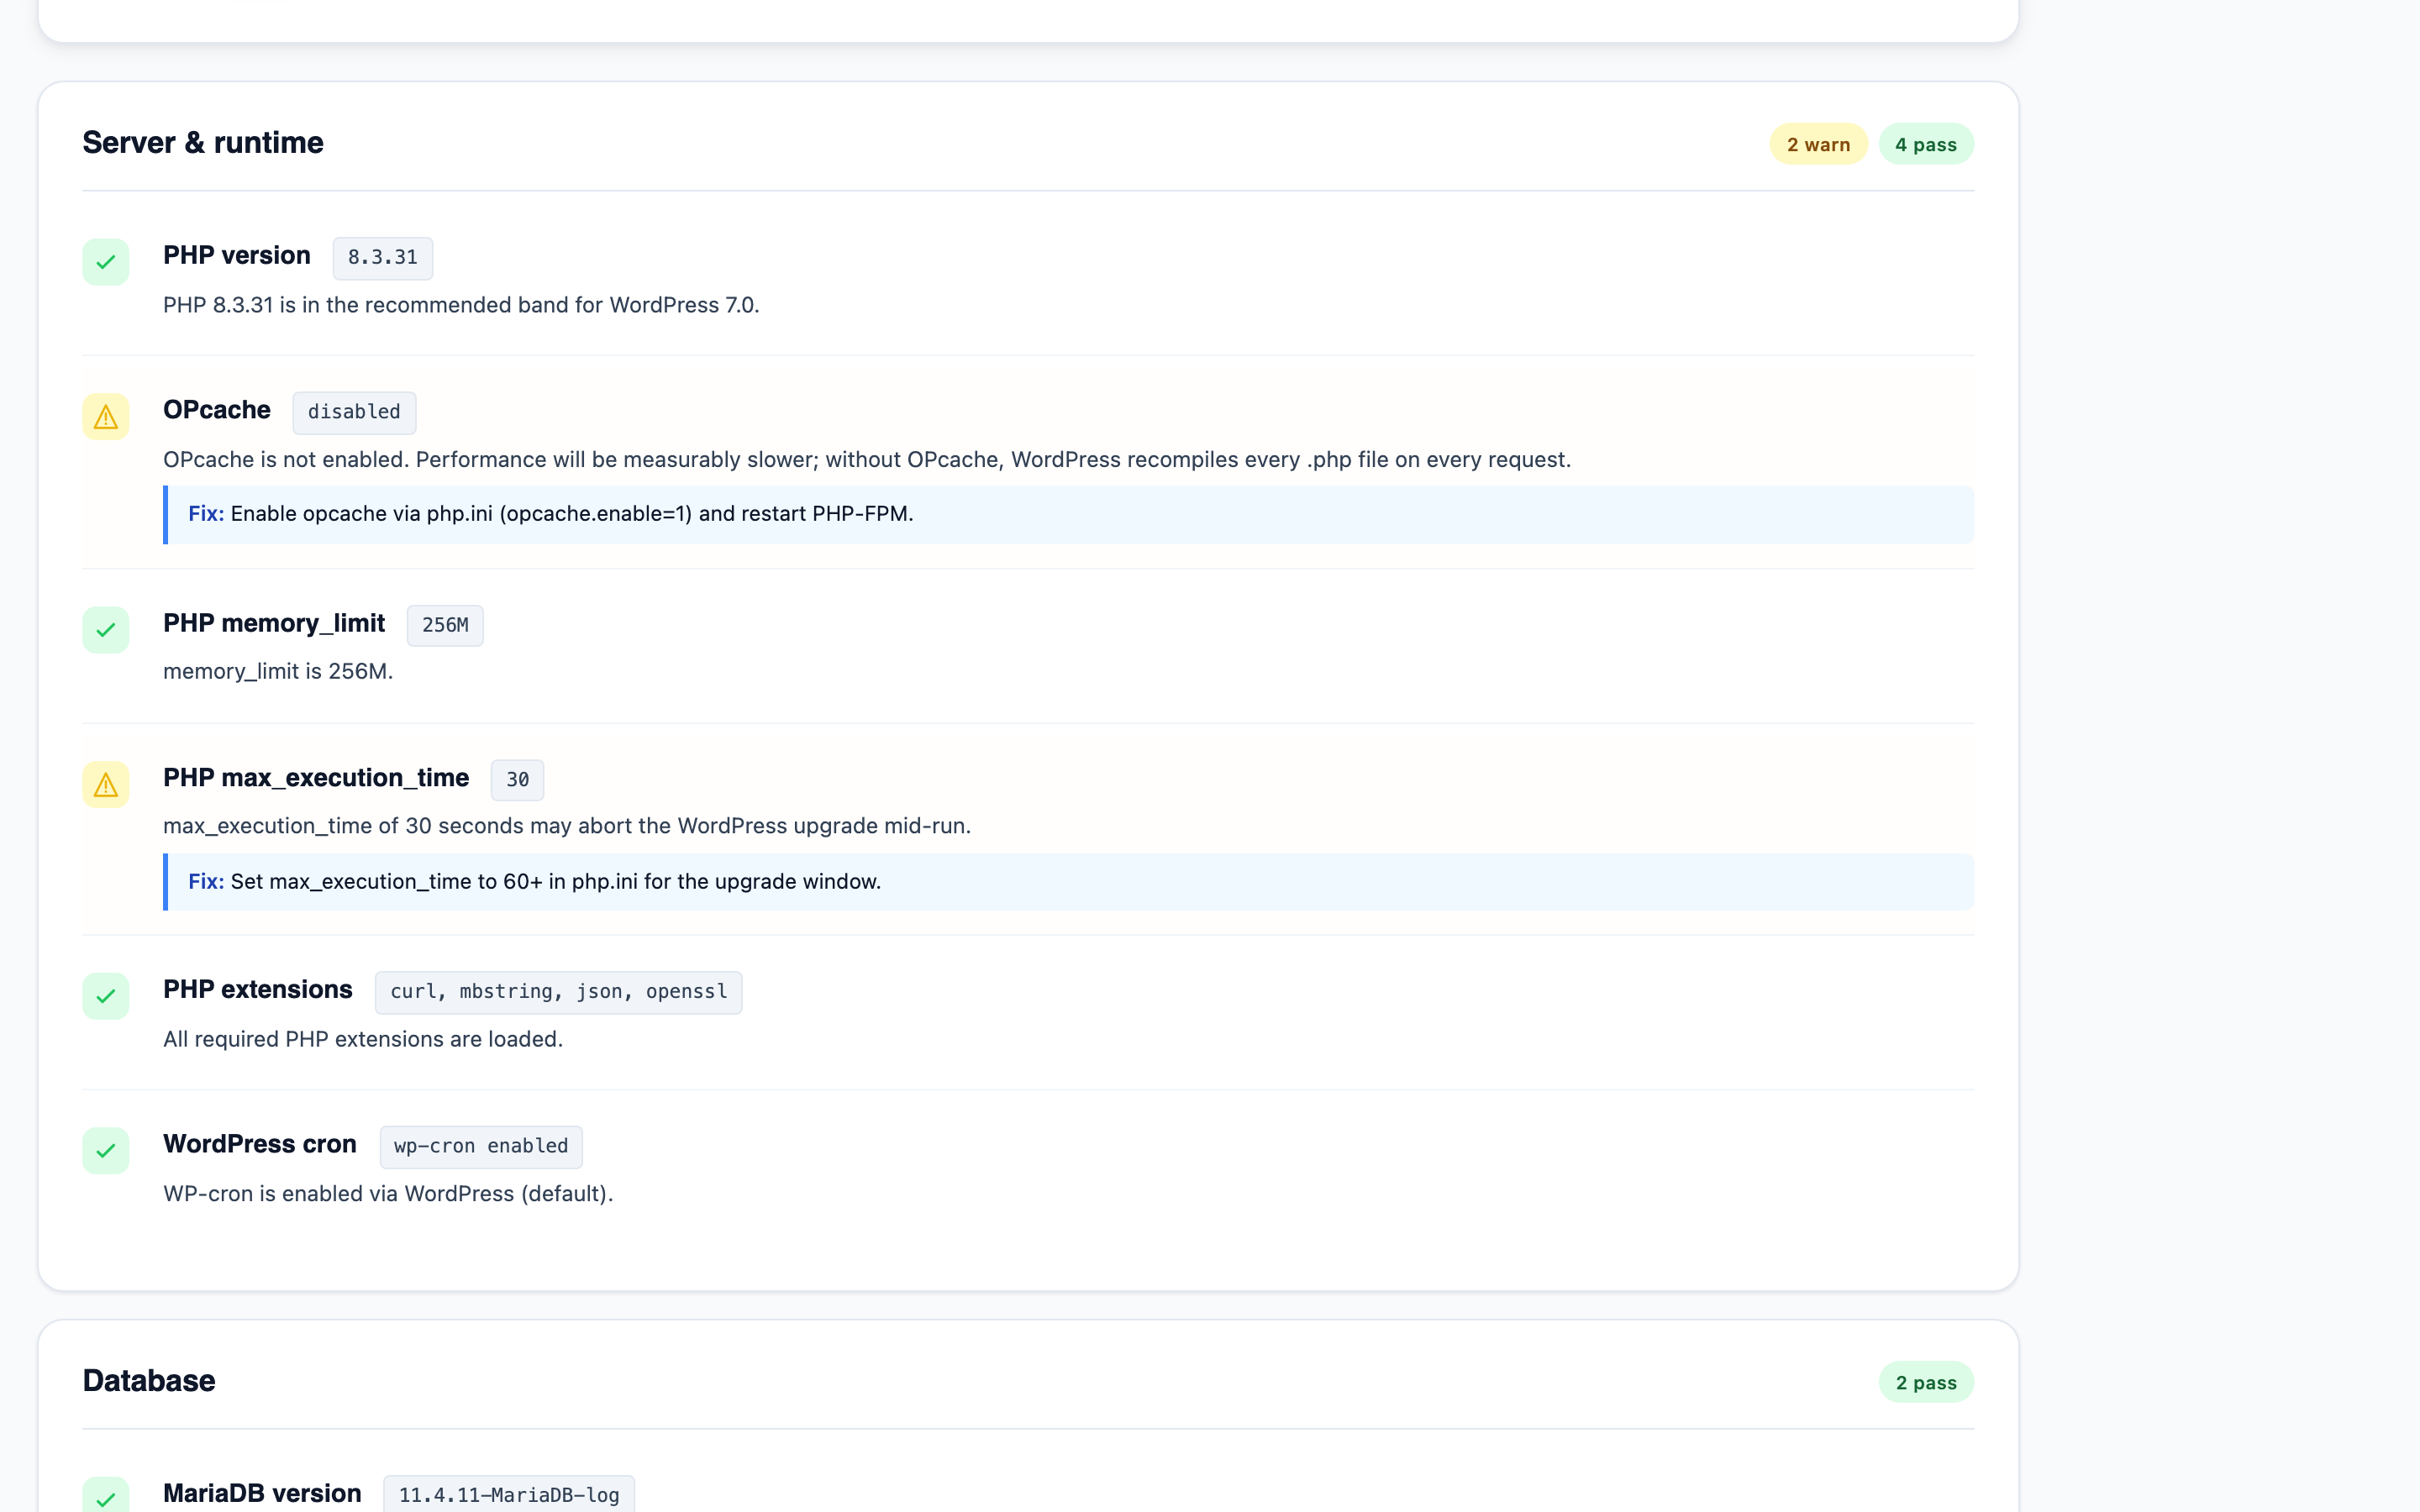Click the PHP extensions pass check icon
The height and width of the screenshot is (1512, 2420).
(105, 996)
